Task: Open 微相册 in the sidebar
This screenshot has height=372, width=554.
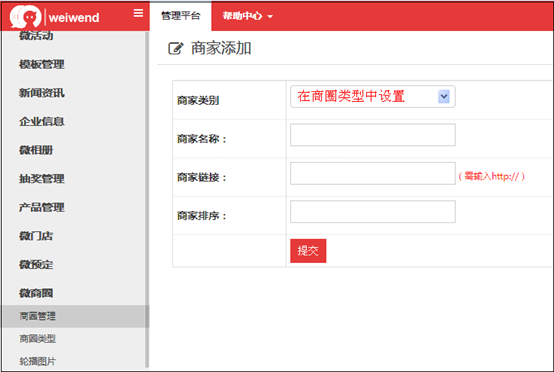Action: click(x=36, y=150)
